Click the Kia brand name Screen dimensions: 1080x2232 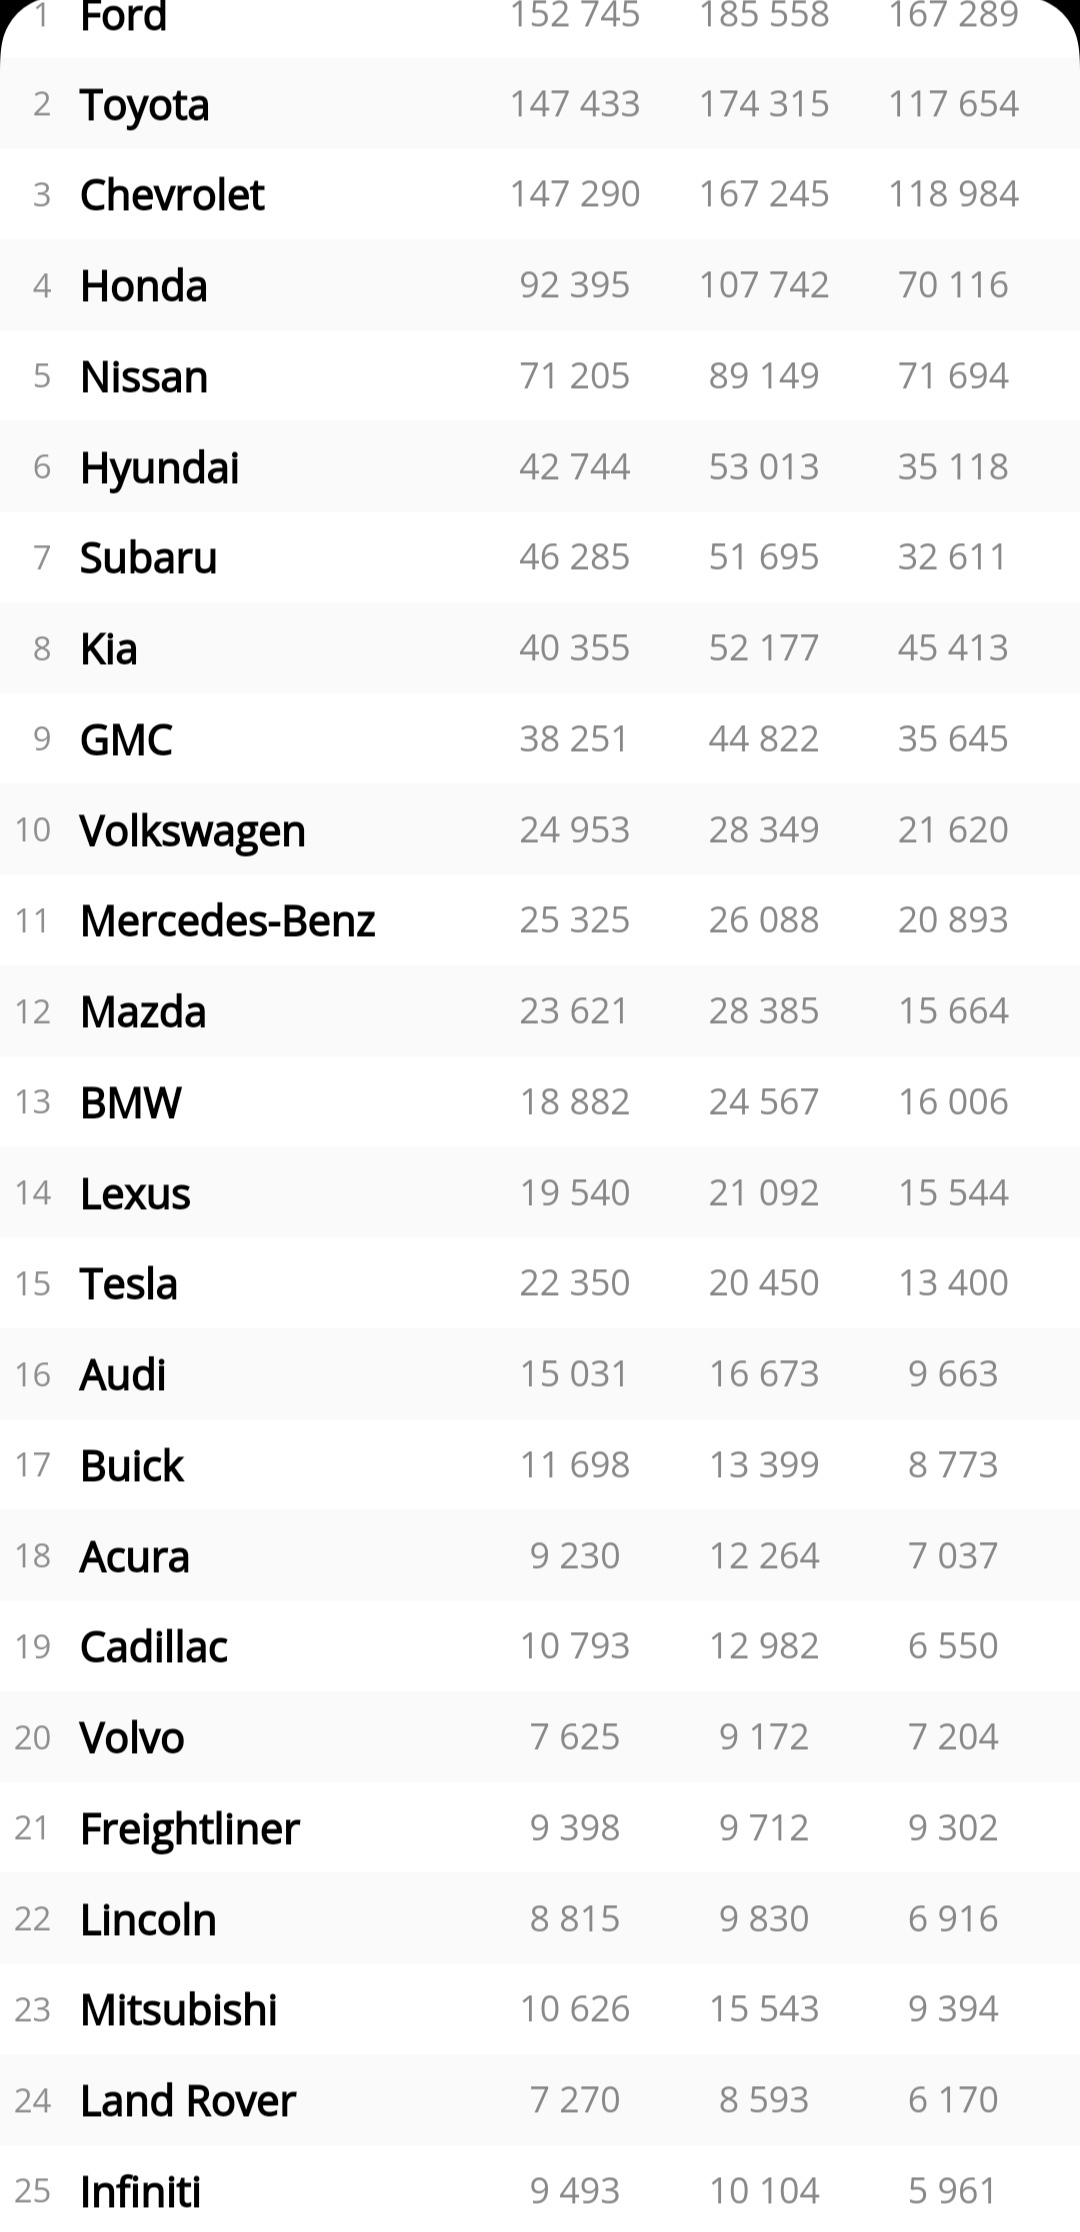(109, 649)
